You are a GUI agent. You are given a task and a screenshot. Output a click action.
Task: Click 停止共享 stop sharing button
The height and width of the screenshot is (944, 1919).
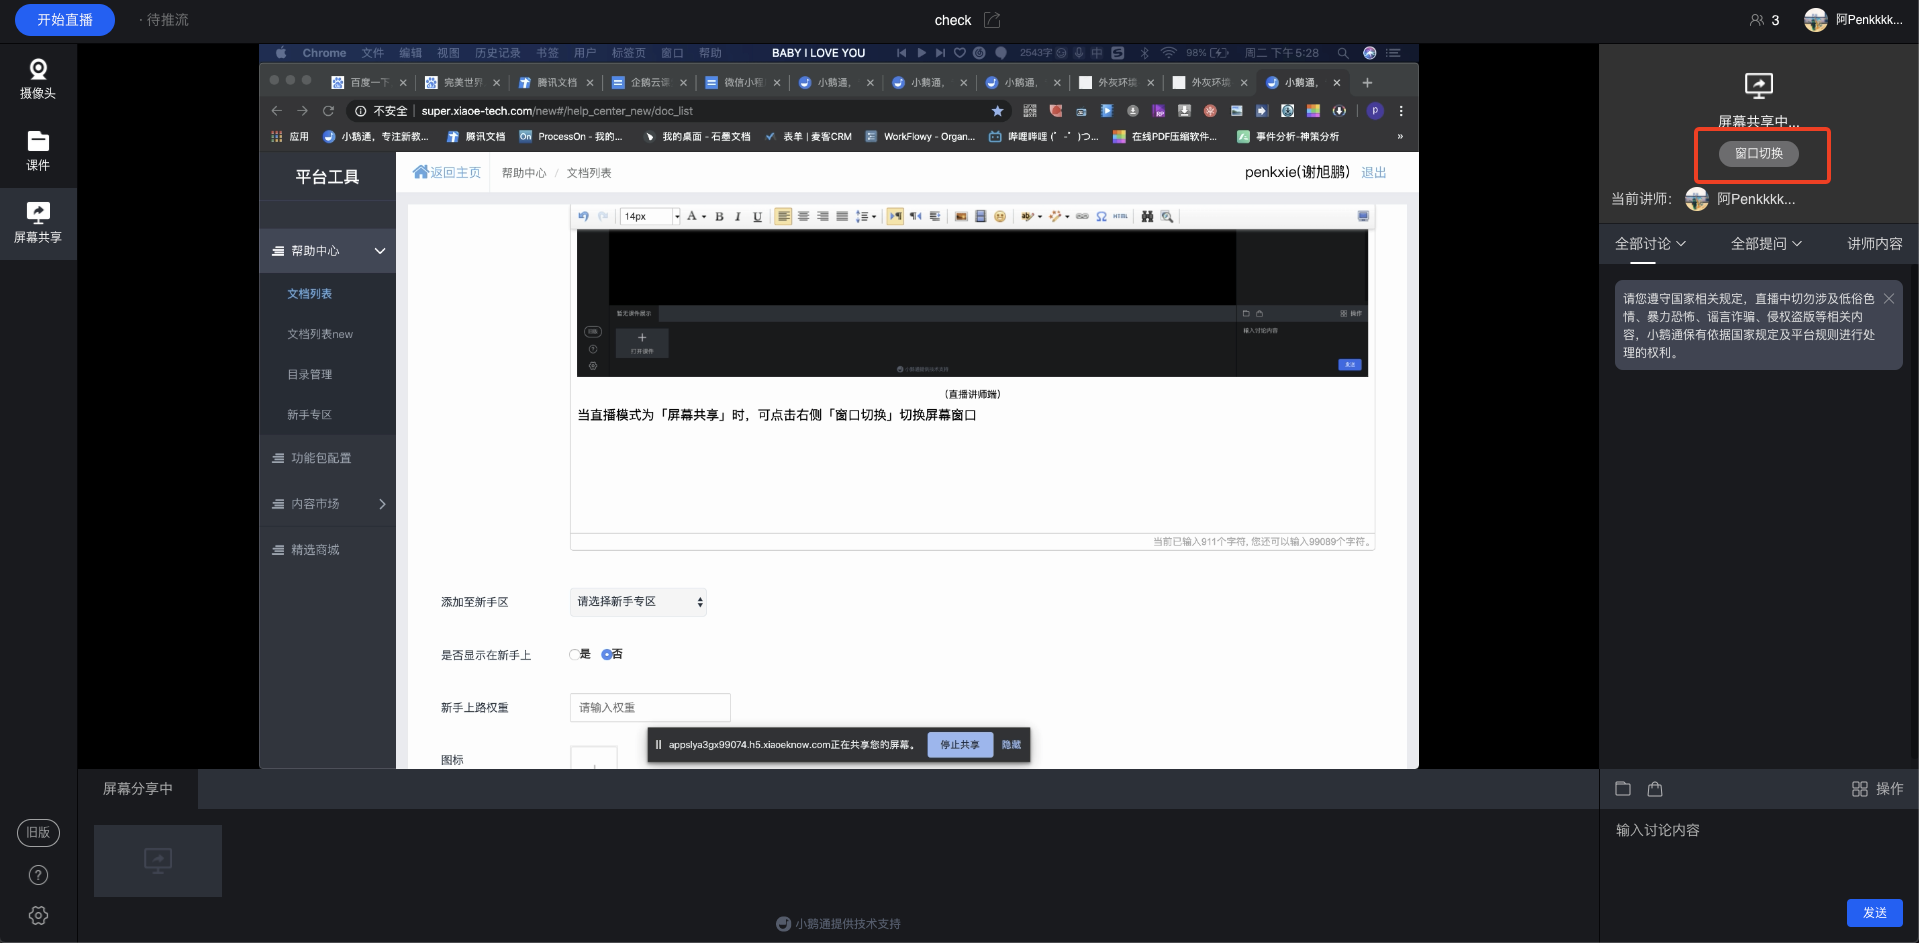(960, 745)
